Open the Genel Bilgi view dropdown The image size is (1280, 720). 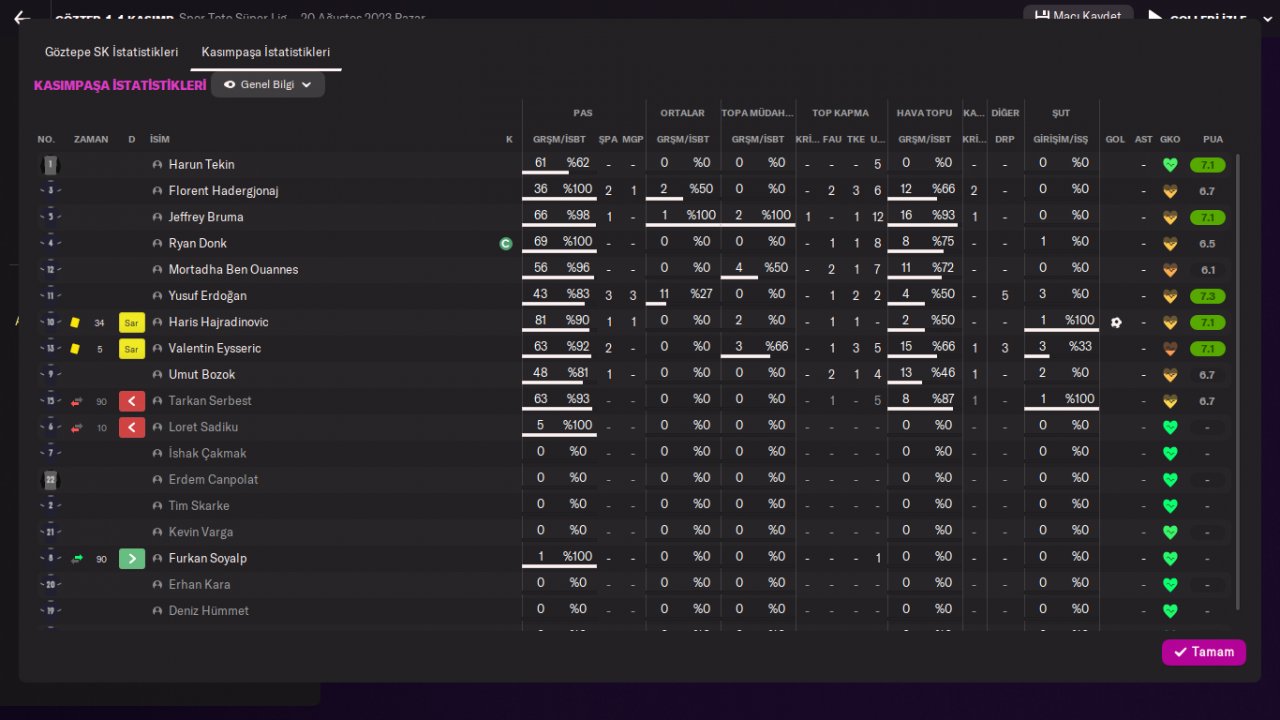click(268, 85)
